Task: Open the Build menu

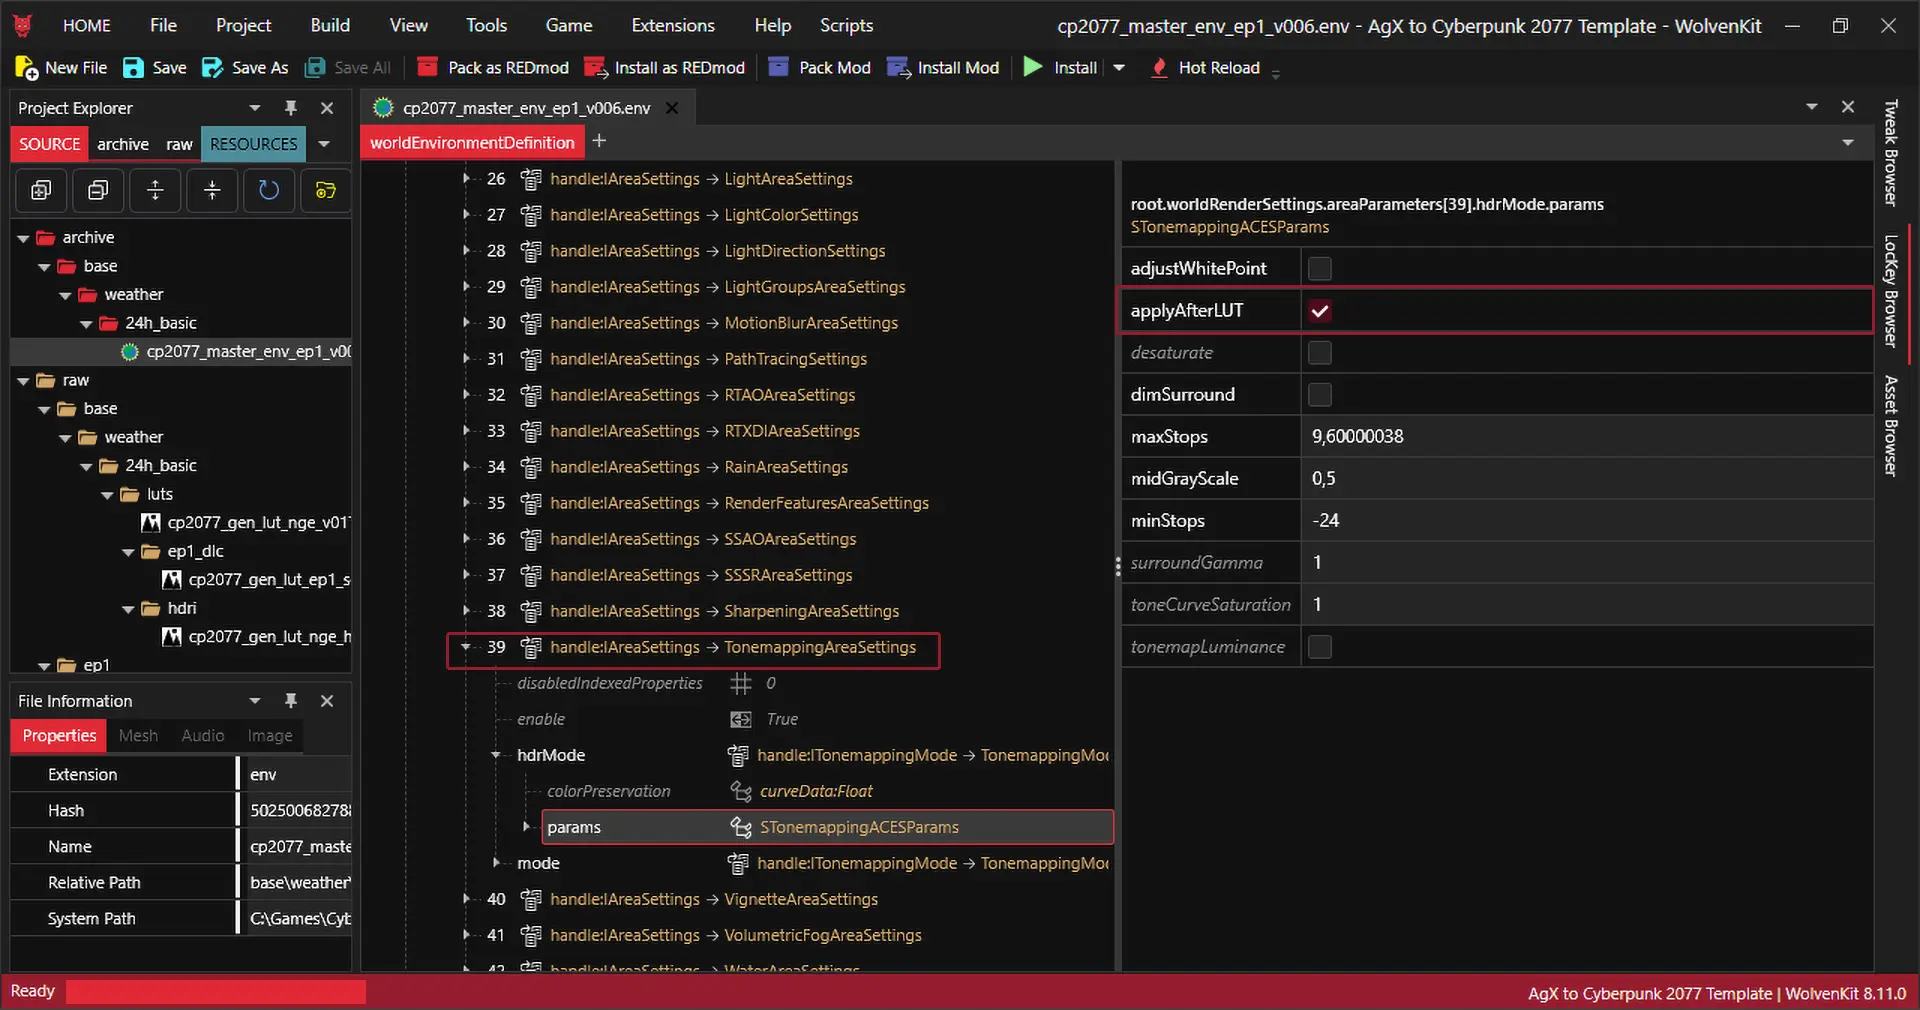Action: click(330, 26)
